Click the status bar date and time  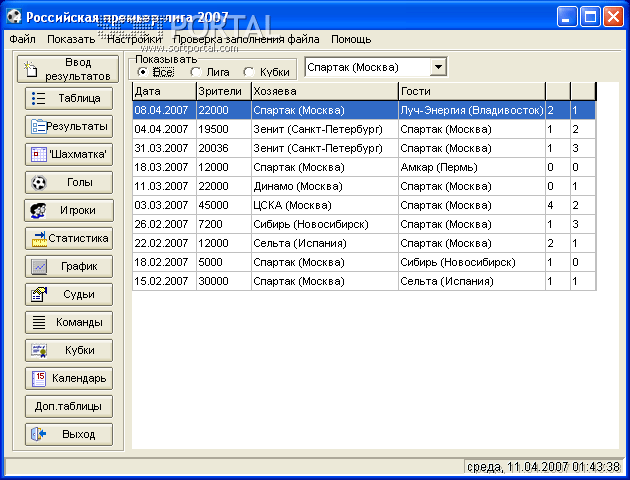point(543,467)
